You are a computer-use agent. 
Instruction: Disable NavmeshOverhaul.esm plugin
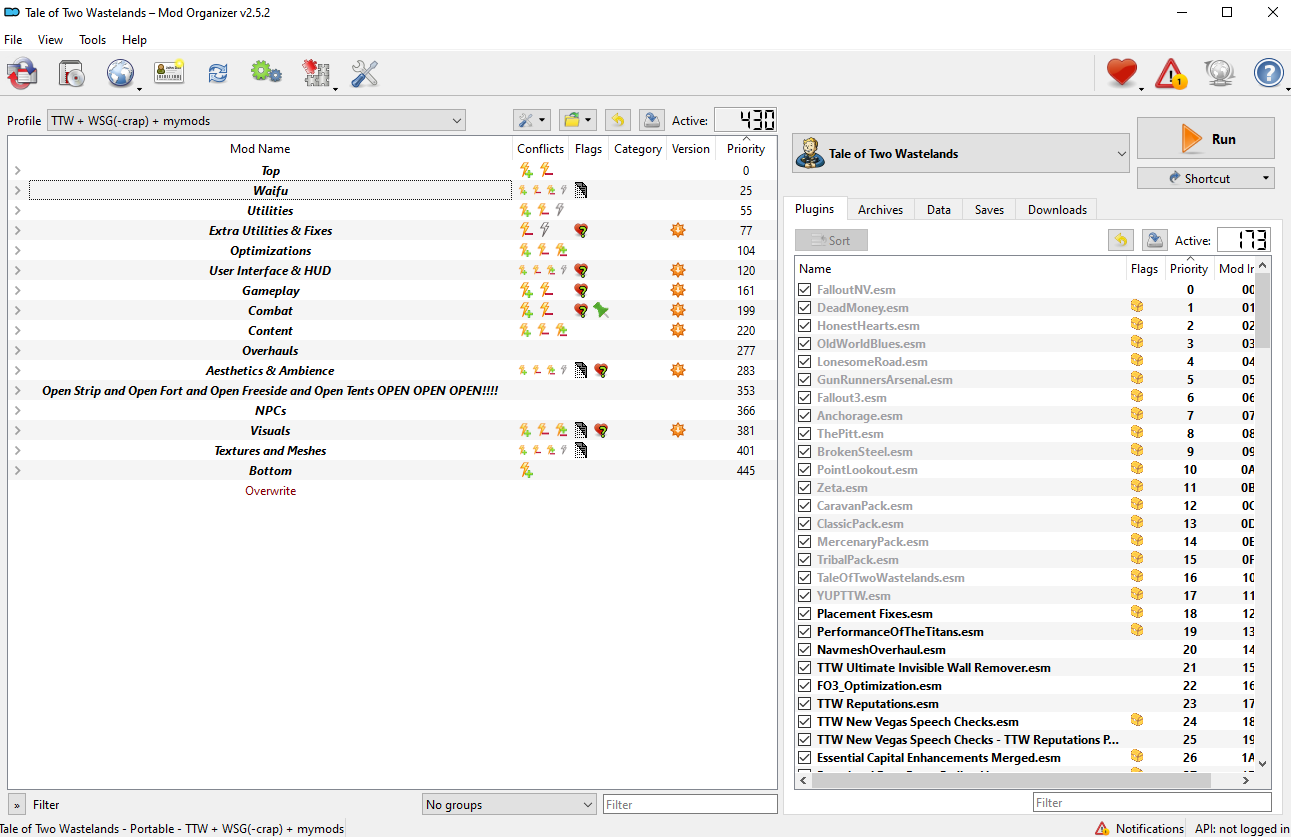coord(805,649)
